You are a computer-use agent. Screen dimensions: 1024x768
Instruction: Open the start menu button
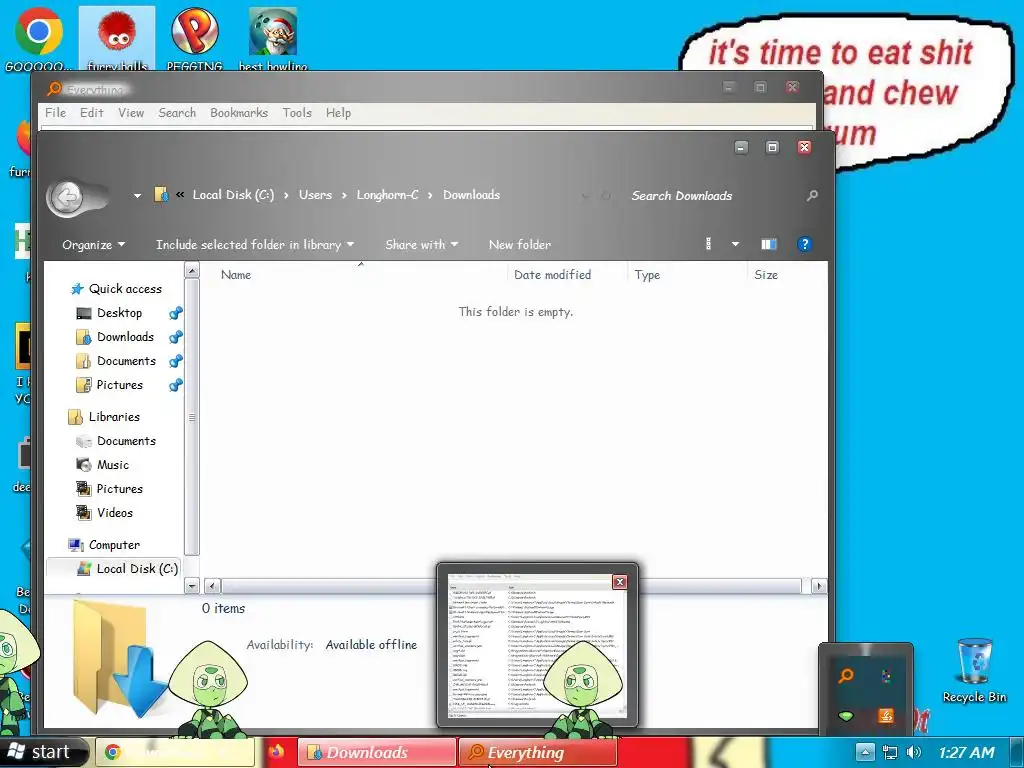point(44,752)
